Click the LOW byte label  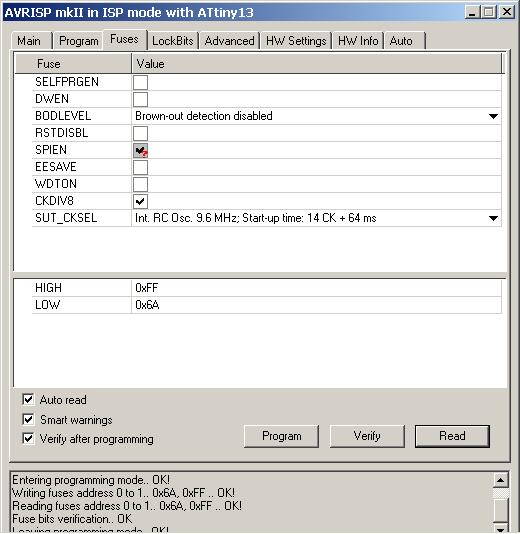click(47, 305)
